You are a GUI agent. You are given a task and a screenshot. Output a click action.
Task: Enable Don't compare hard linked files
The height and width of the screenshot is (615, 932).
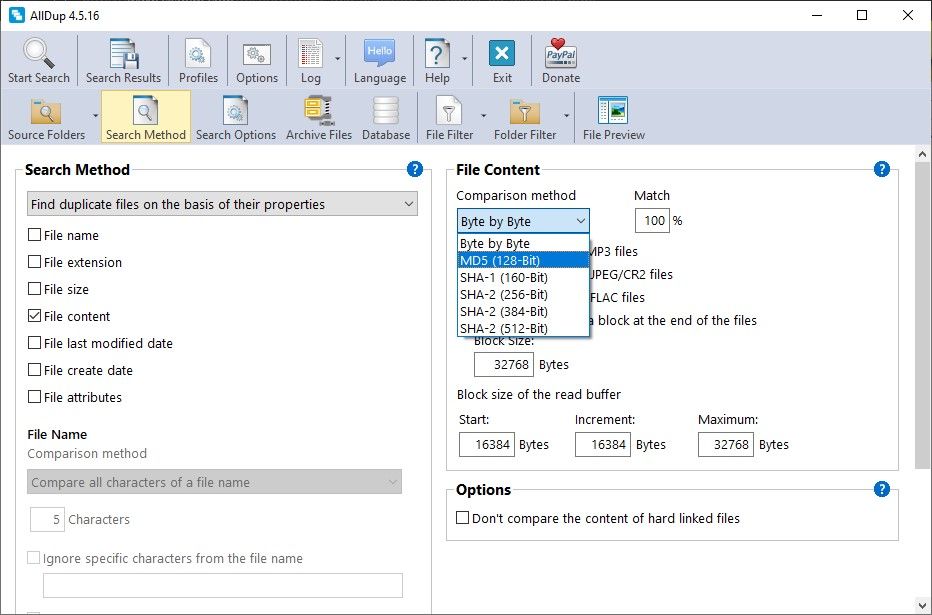463,518
